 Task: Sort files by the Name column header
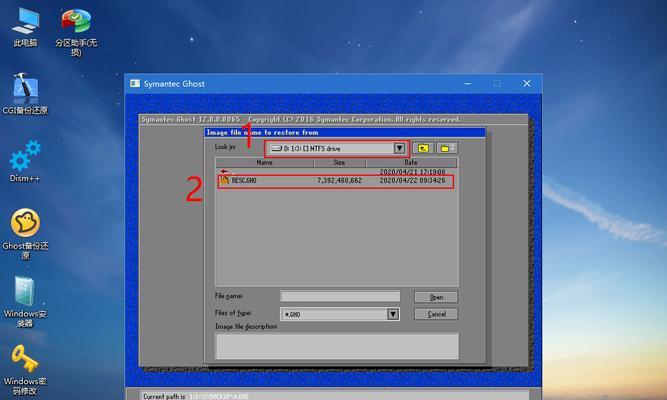point(264,162)
